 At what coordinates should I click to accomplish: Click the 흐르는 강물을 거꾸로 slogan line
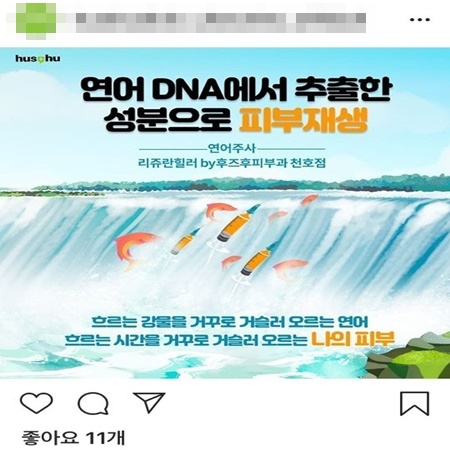(x=230, y=322)
